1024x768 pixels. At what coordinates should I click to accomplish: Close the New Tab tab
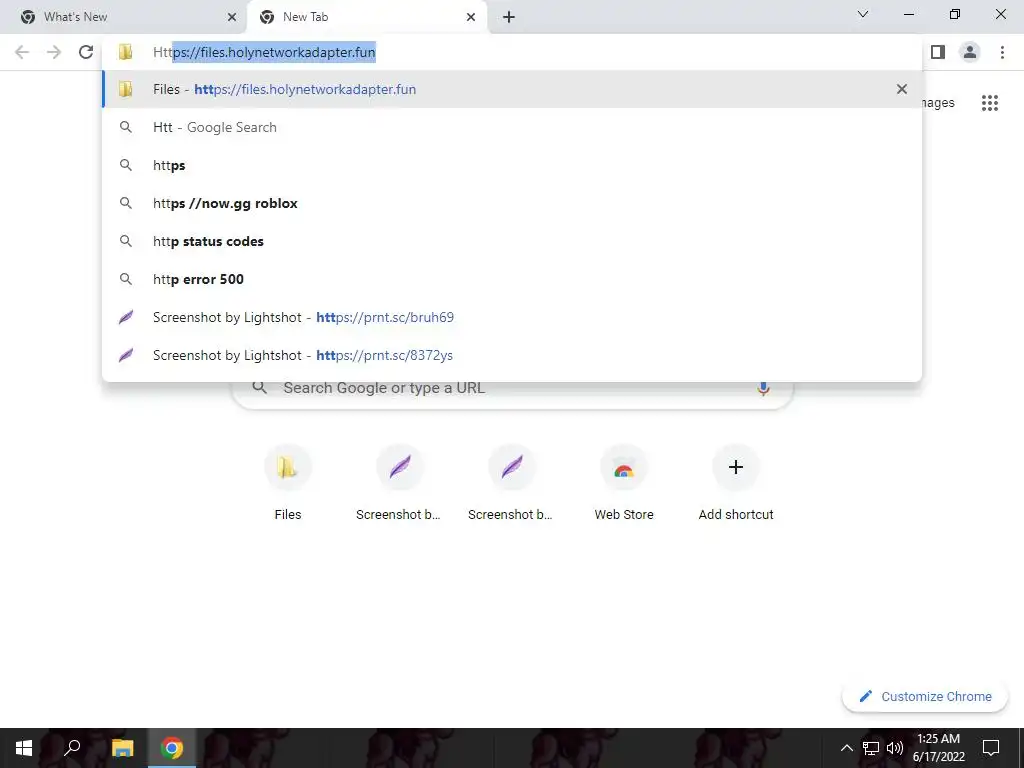point(471,17)
